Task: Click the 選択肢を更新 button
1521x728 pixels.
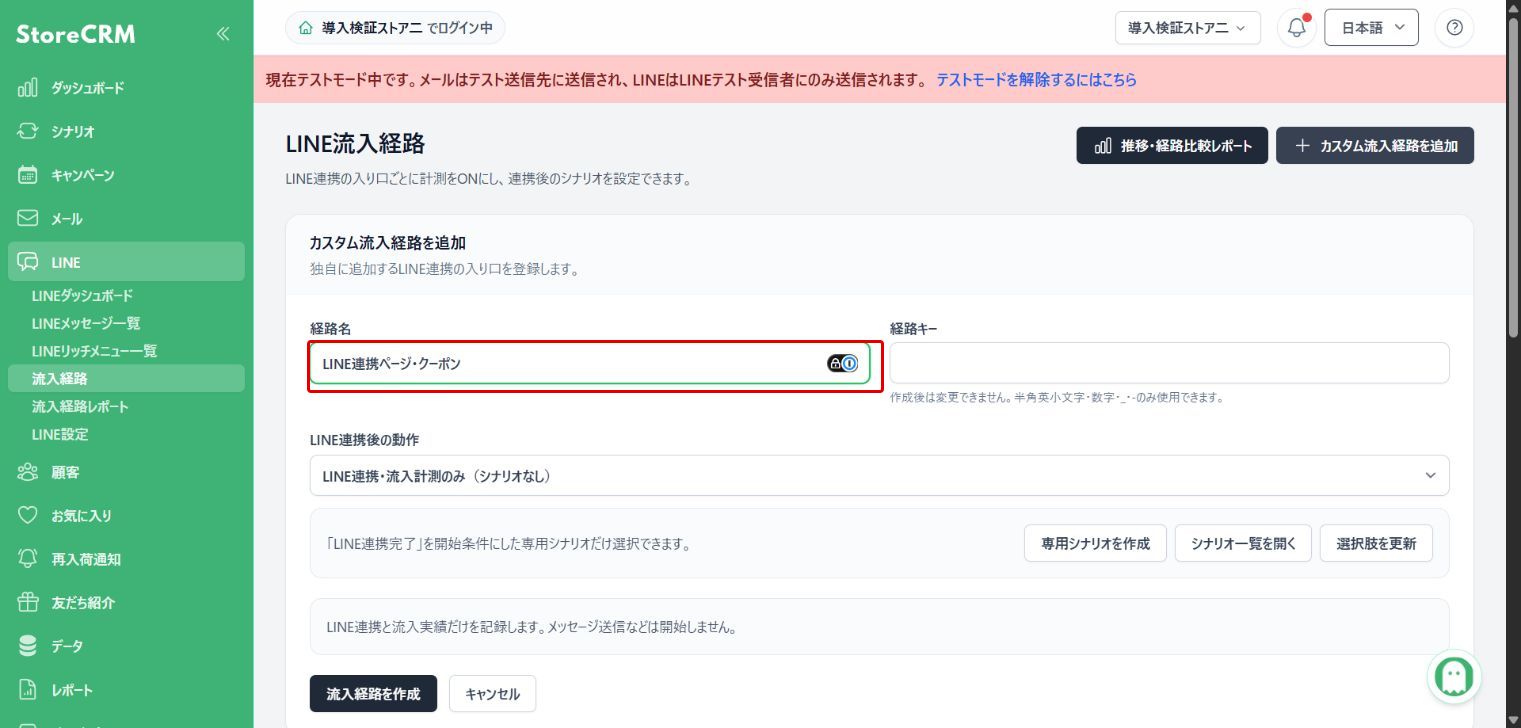Action: click(1376, 544)
